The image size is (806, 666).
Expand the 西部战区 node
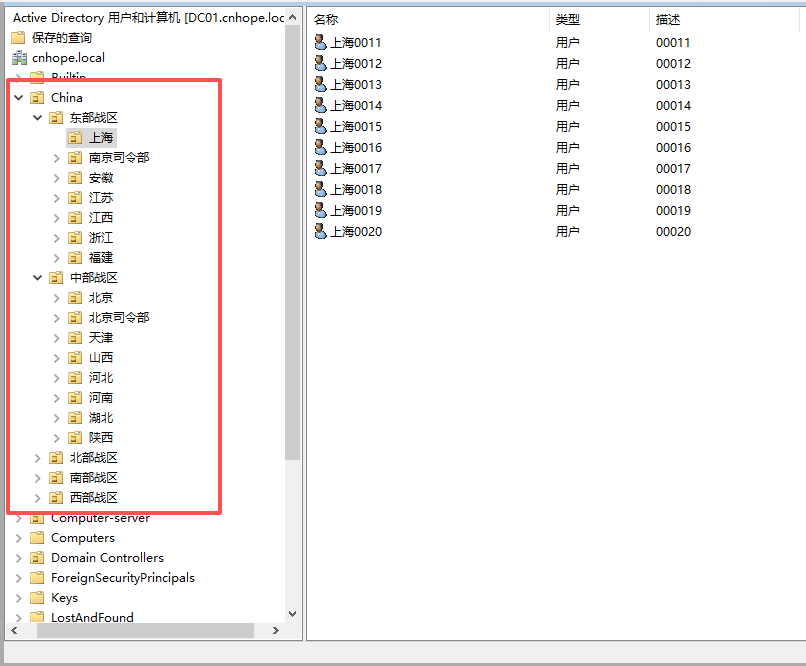click(x=38, y=498)
